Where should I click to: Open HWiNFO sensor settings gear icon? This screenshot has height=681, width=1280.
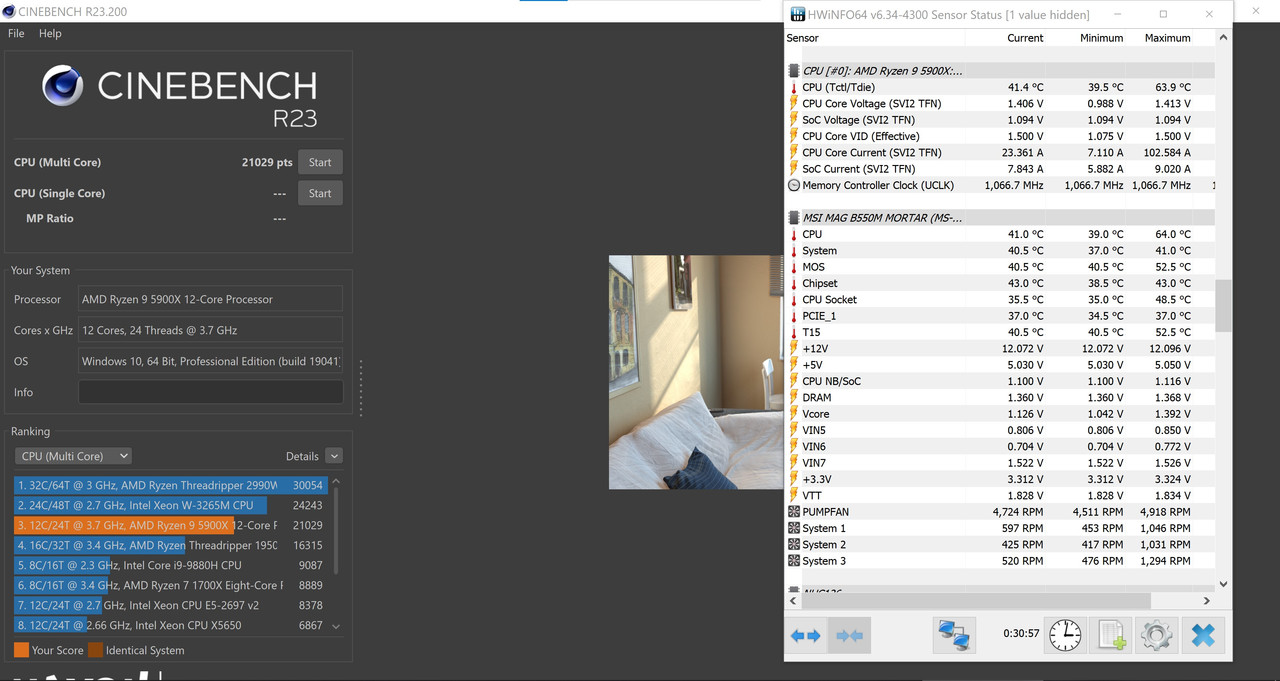pos(1156,635)
